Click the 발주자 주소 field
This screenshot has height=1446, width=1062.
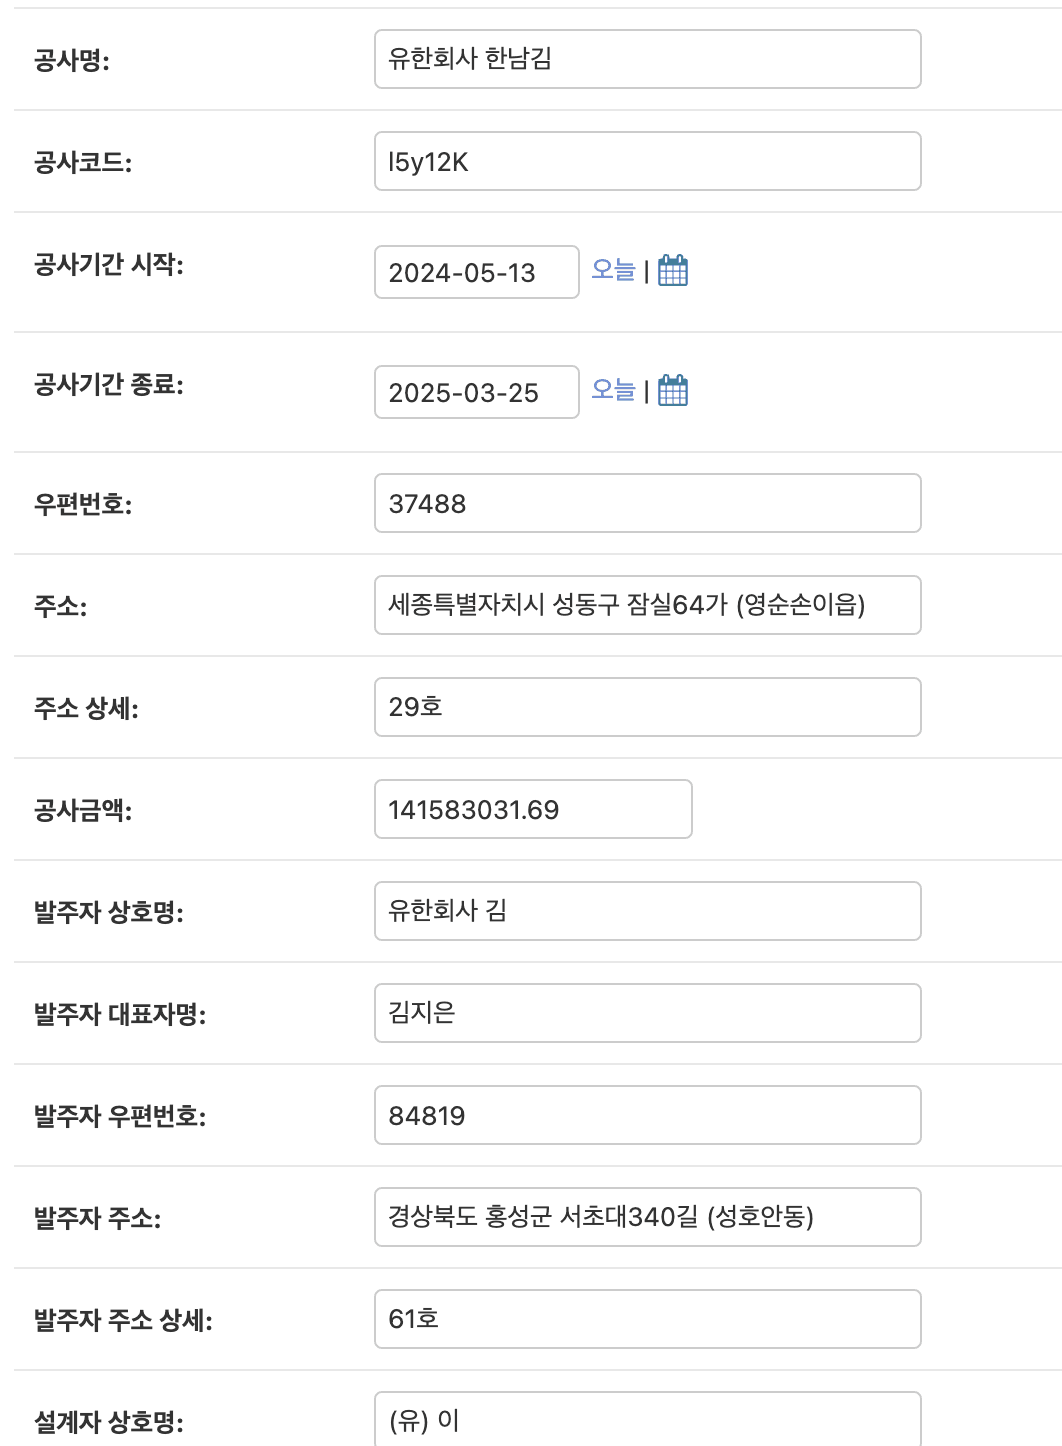(647, 1217)
